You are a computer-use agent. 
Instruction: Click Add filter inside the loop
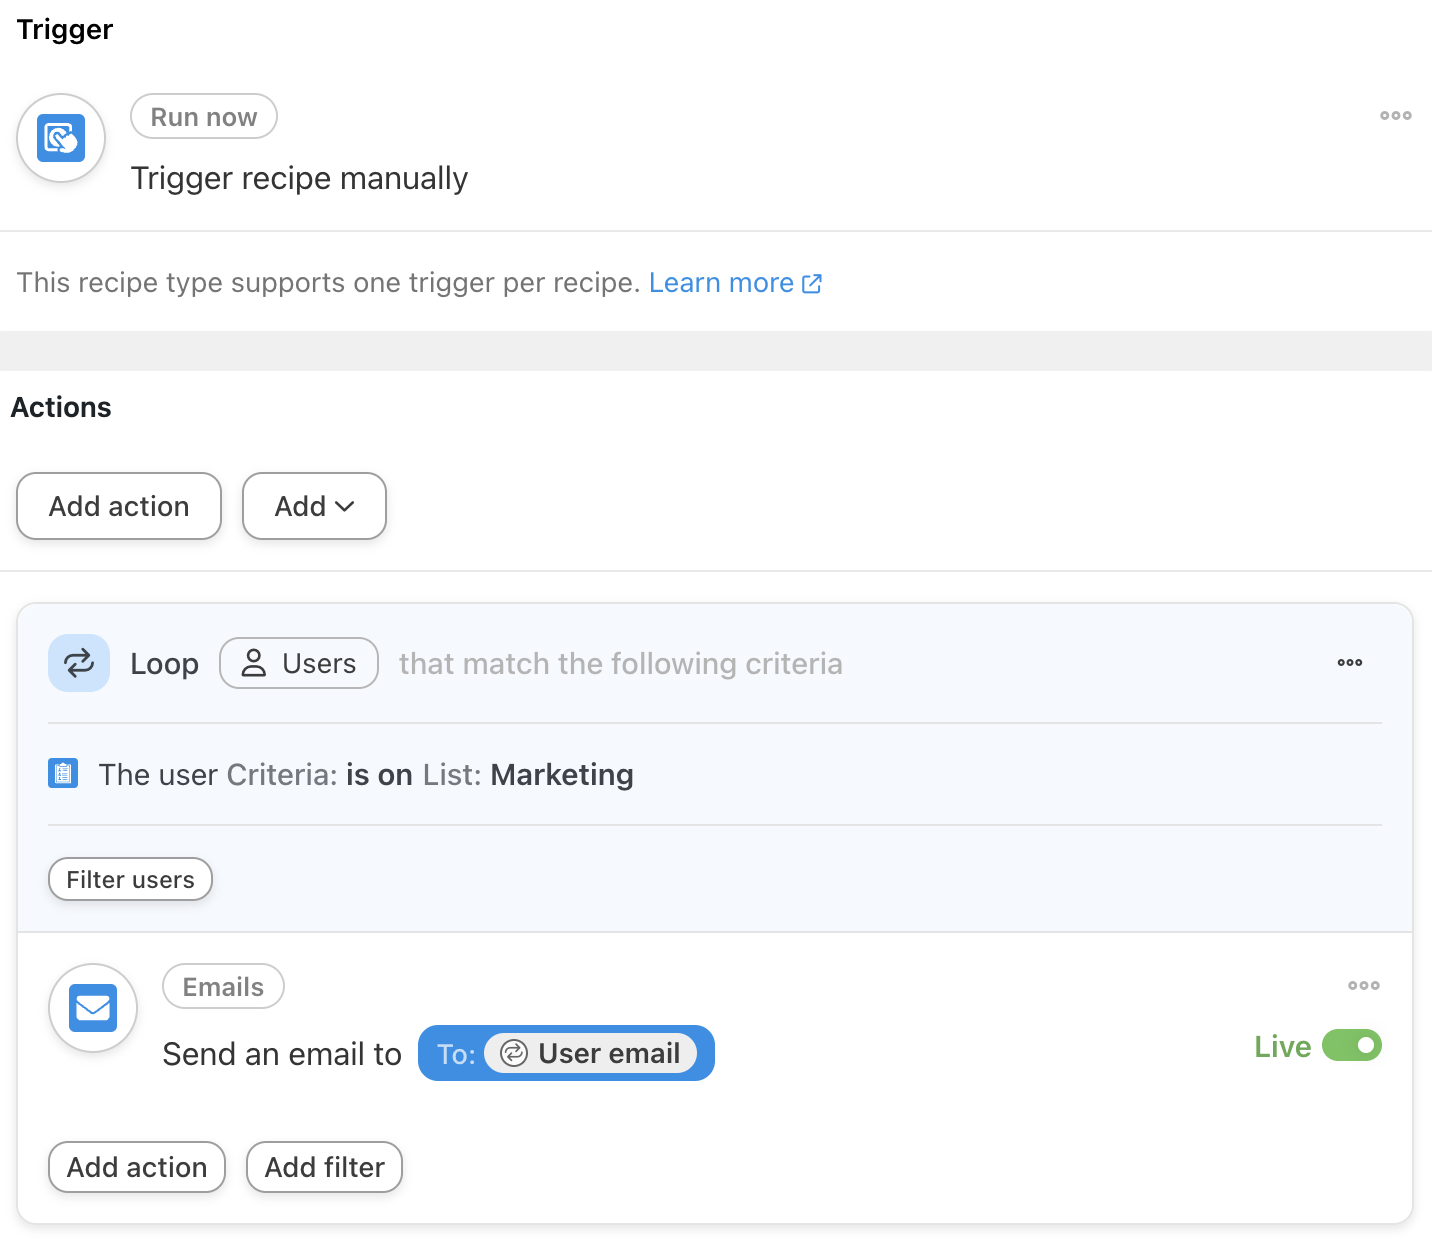[x=324, y=1167]
